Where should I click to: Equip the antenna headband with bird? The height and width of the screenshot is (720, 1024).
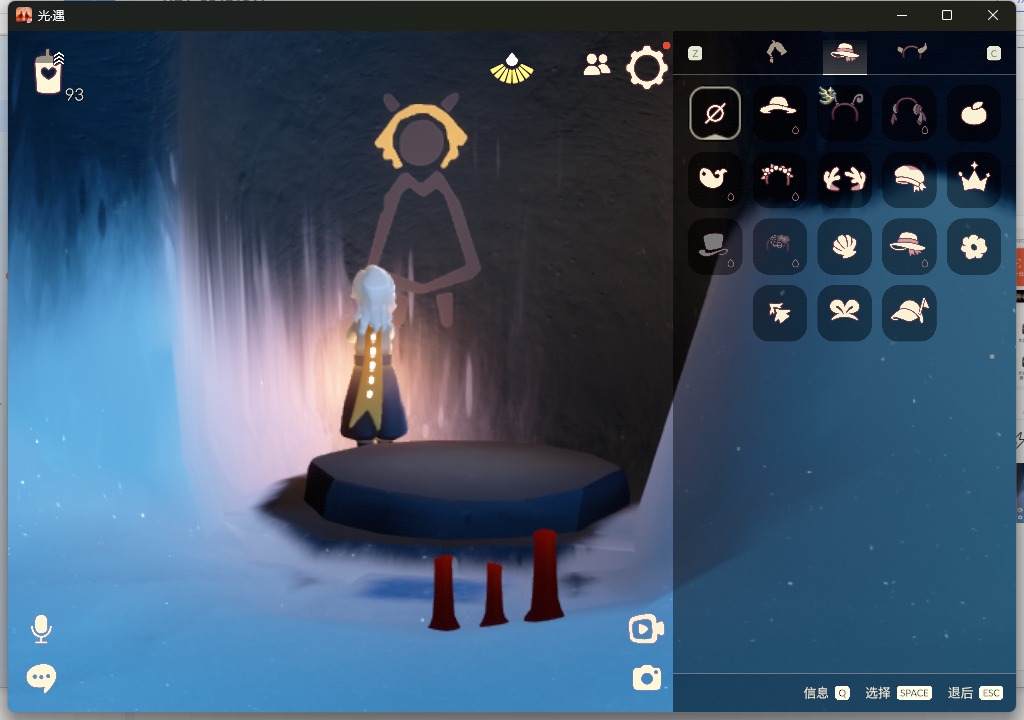point(844,113)
